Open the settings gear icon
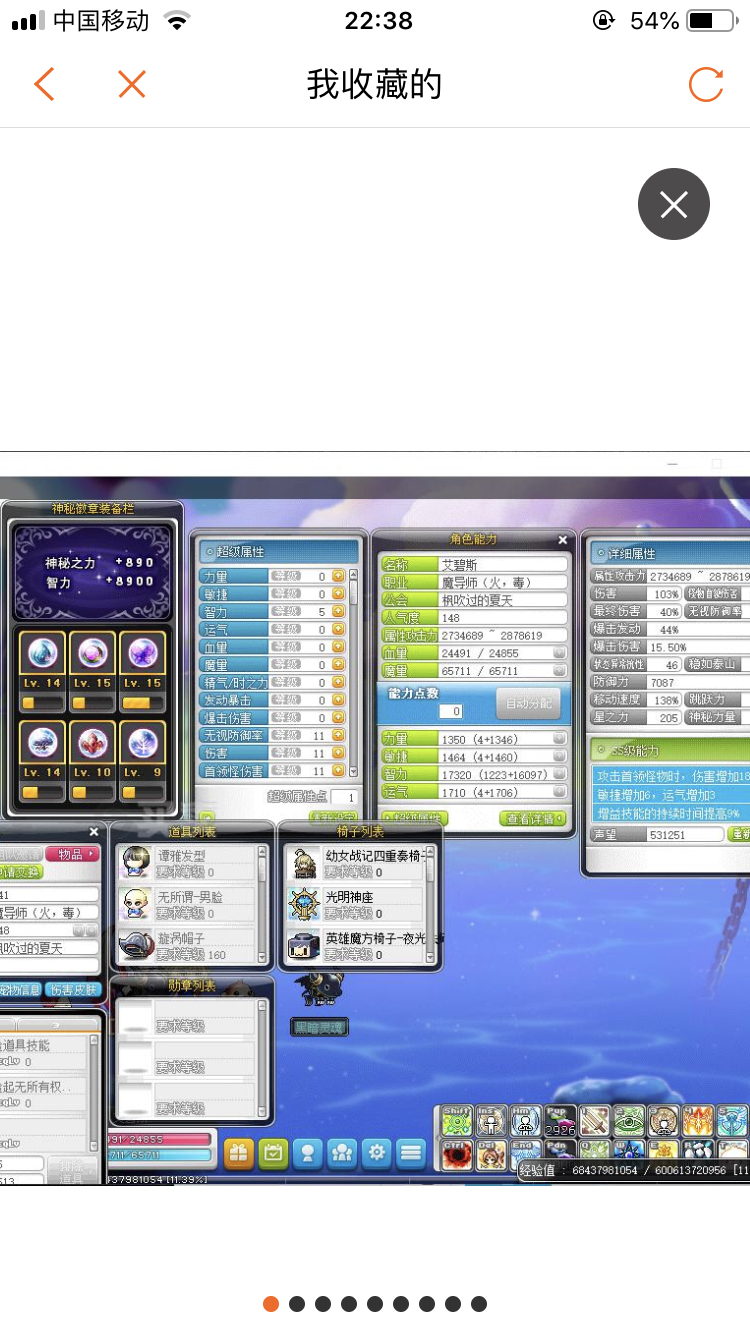This screenshot has height=1334, width=750. click(x=377, y=1153)
